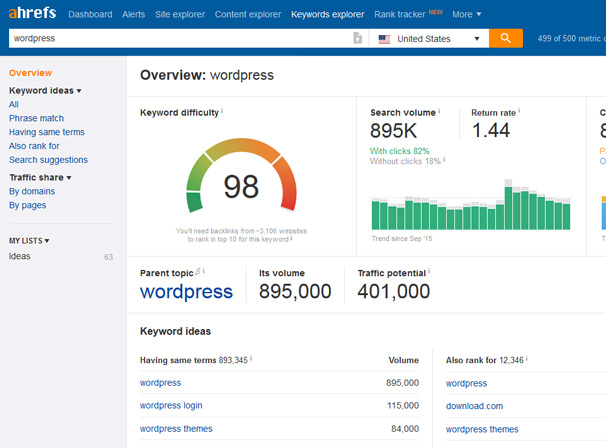The width and height of the screenshot is (606, 448).
Task: Click the 84,000 volume value
Action: [x=405, y=429]
